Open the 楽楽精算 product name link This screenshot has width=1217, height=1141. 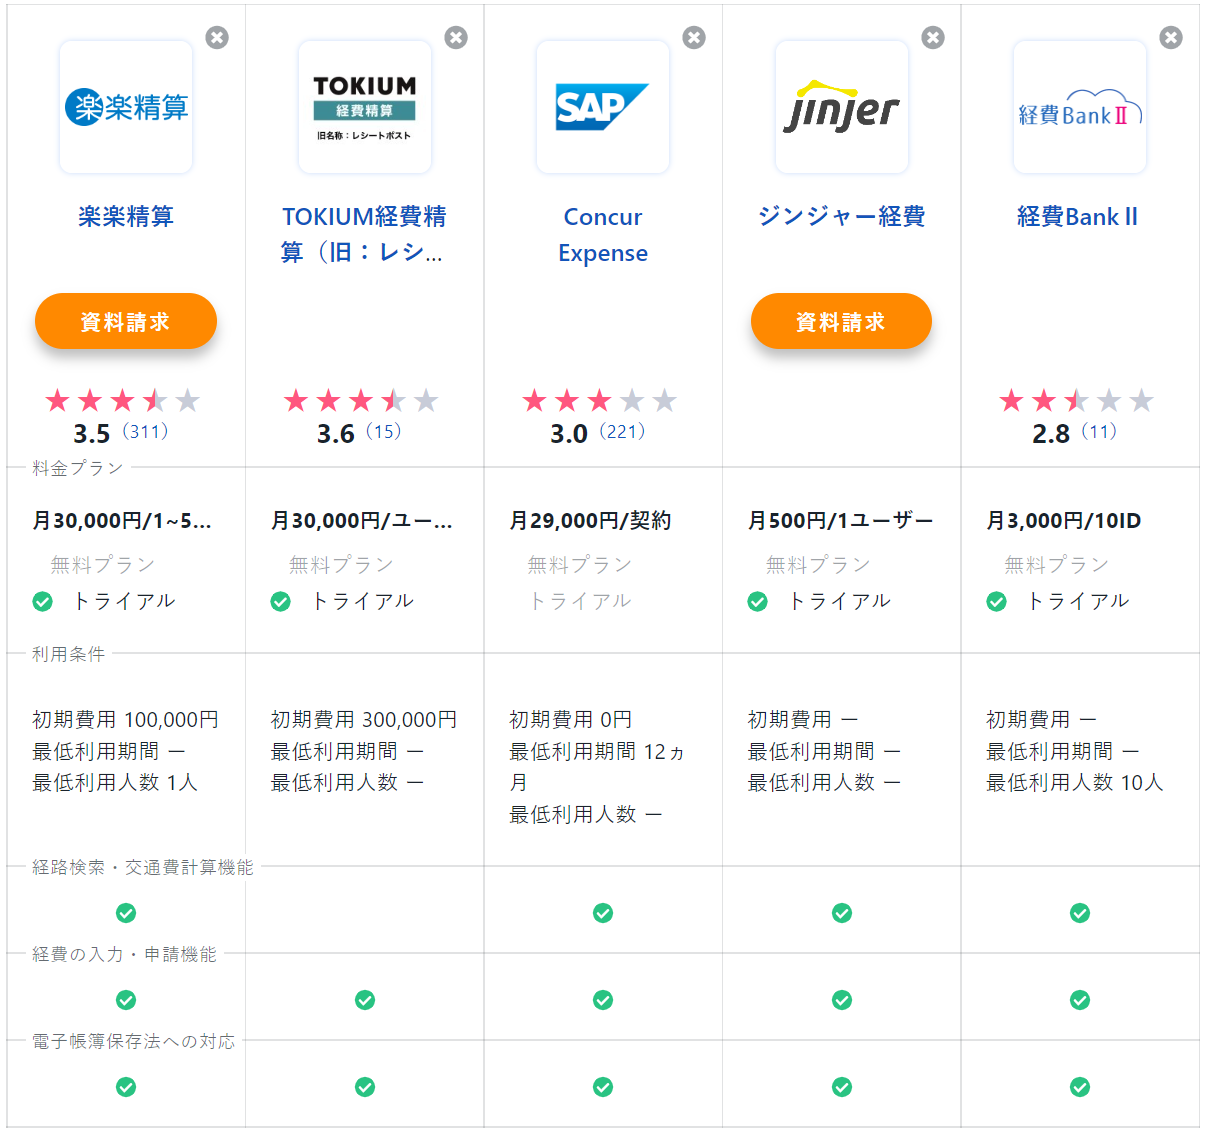(126, 217)
